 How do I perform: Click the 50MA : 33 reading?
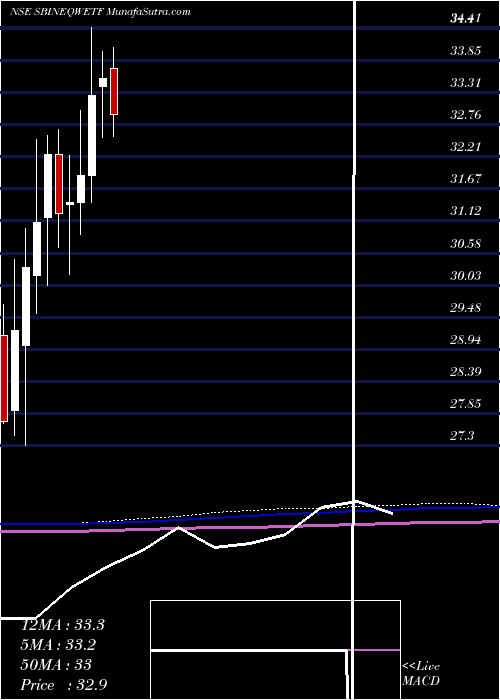pyautogui.click(x=56, y=665)
